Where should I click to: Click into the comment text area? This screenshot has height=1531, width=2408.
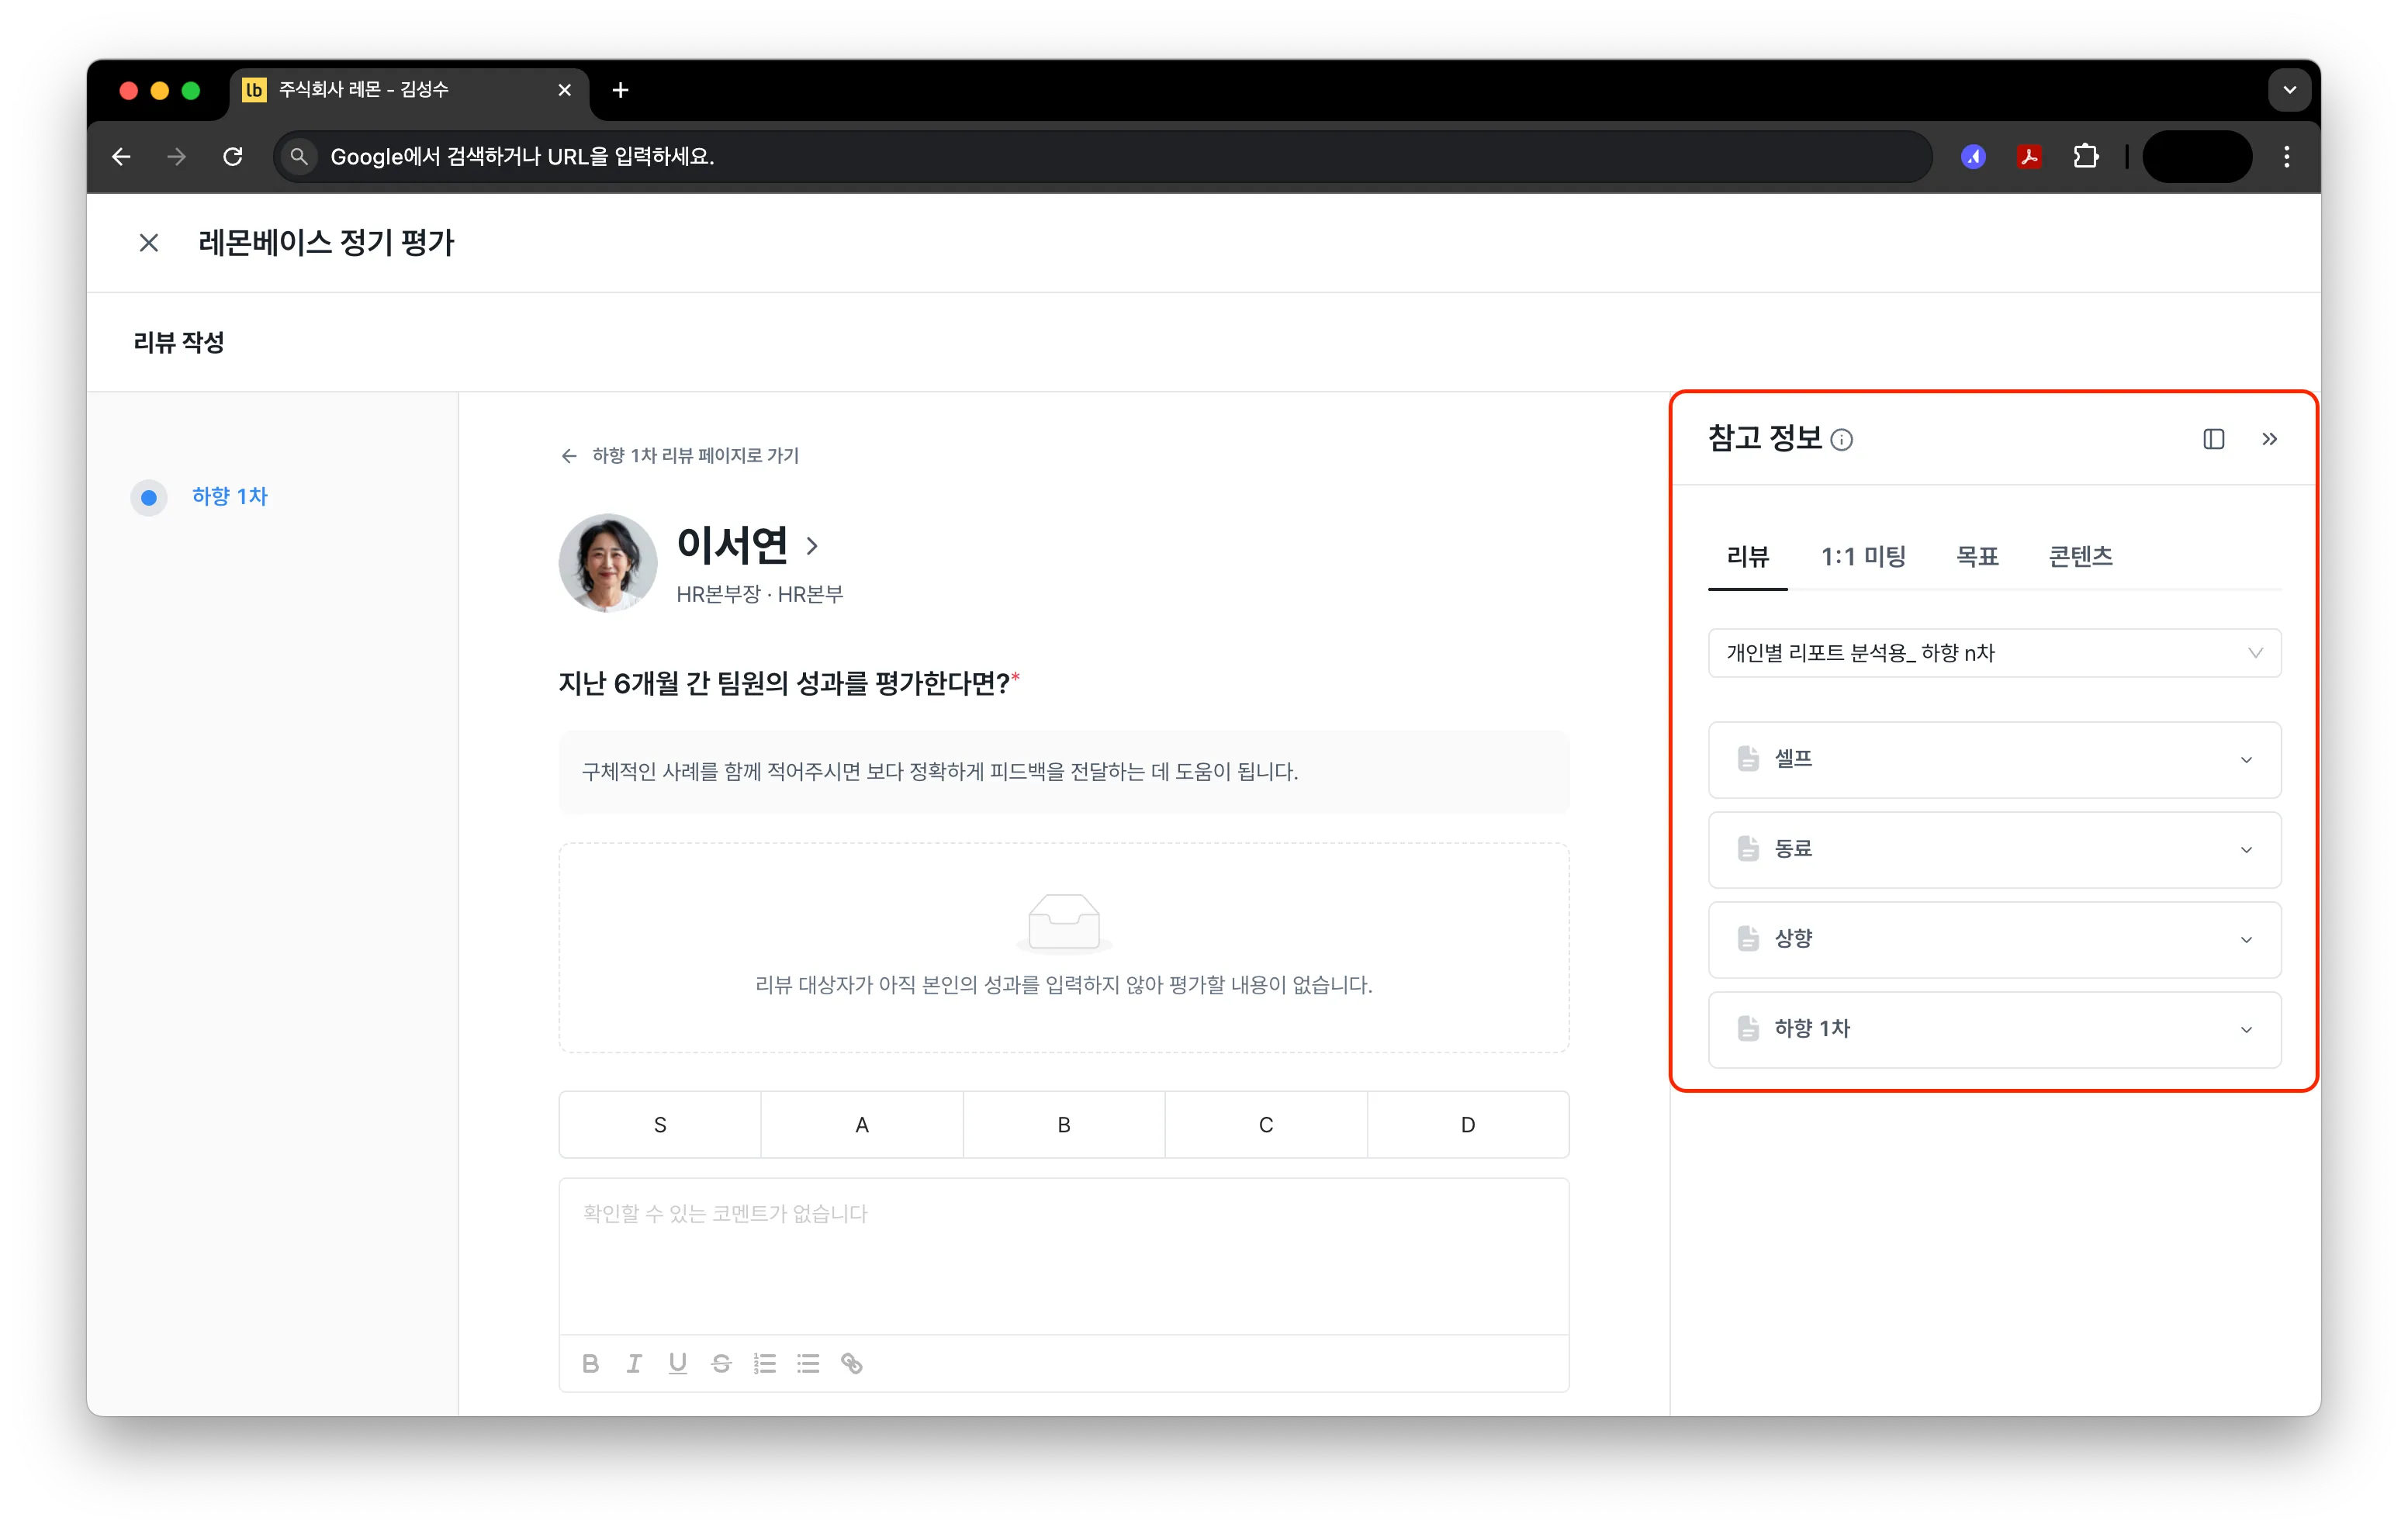click(x=1064, y=1256)
